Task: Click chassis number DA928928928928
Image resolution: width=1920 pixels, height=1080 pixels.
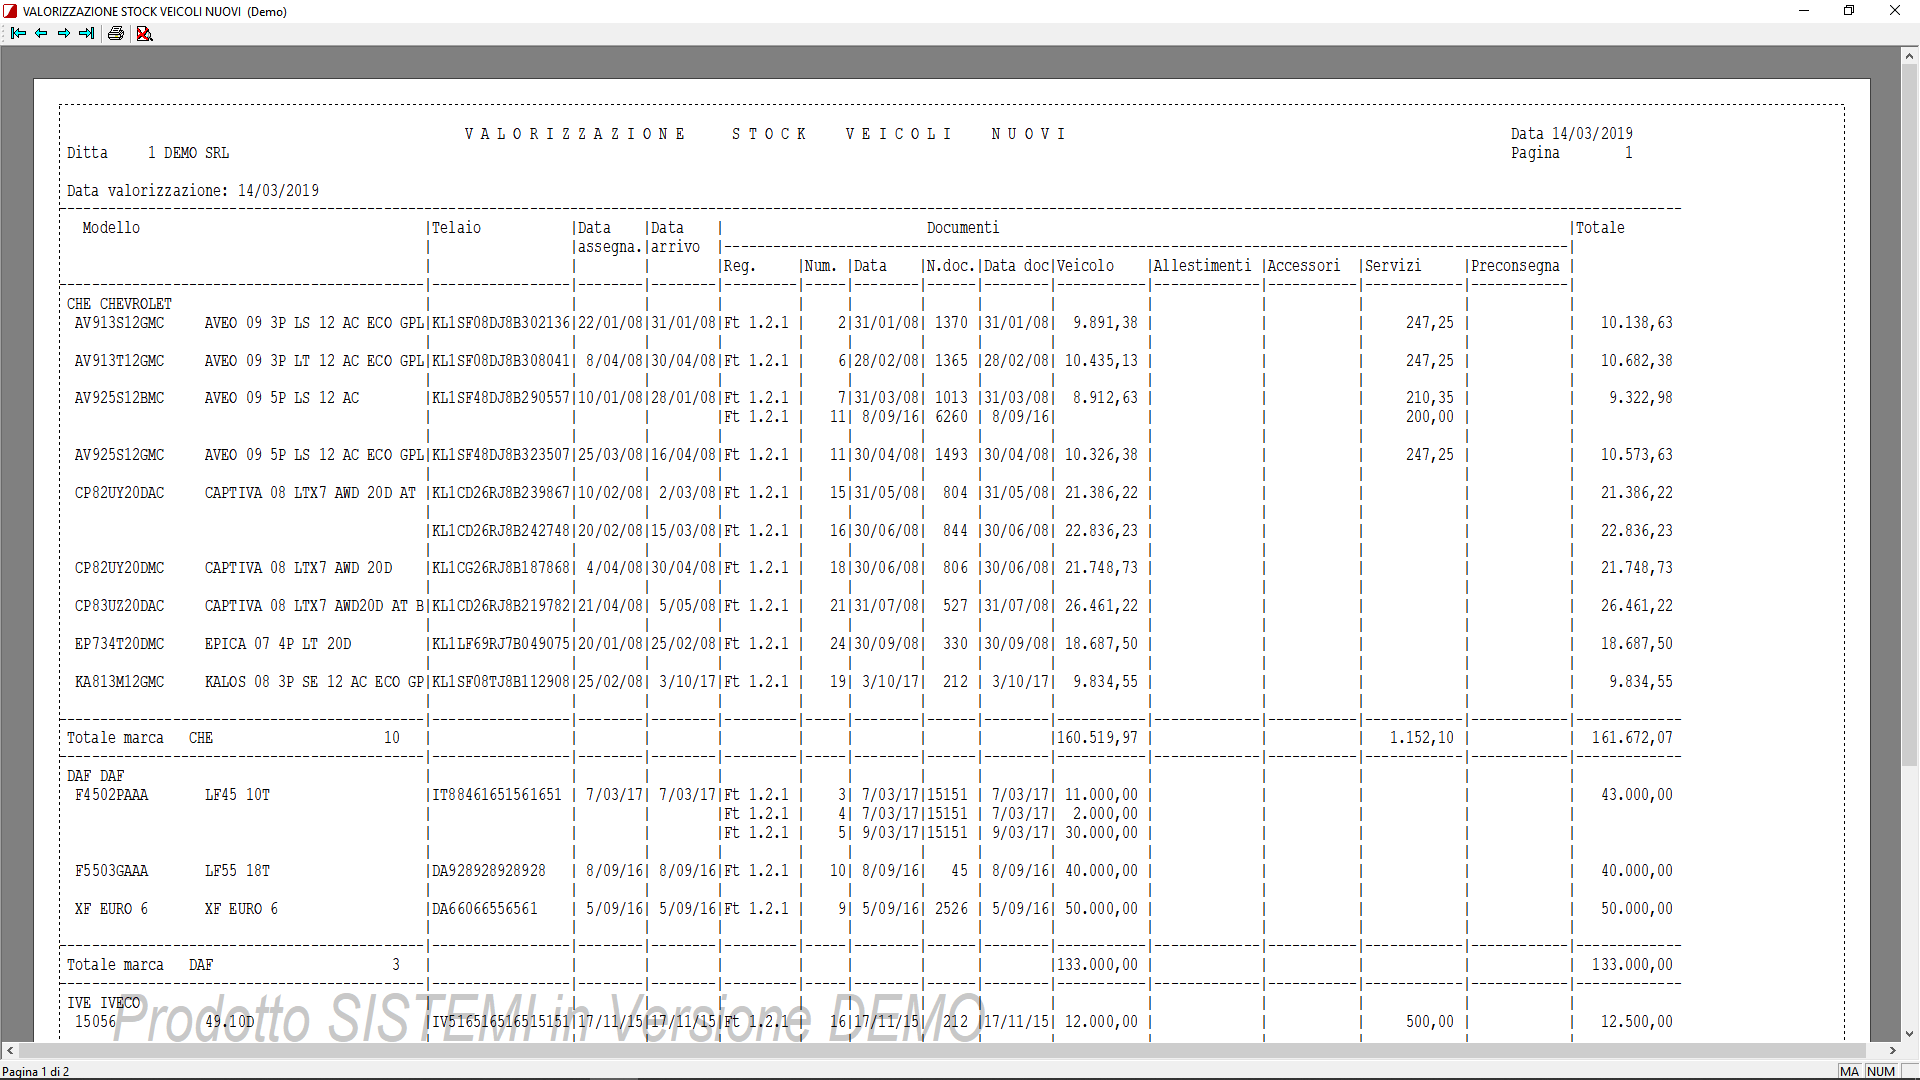Action: coord(489,871)
